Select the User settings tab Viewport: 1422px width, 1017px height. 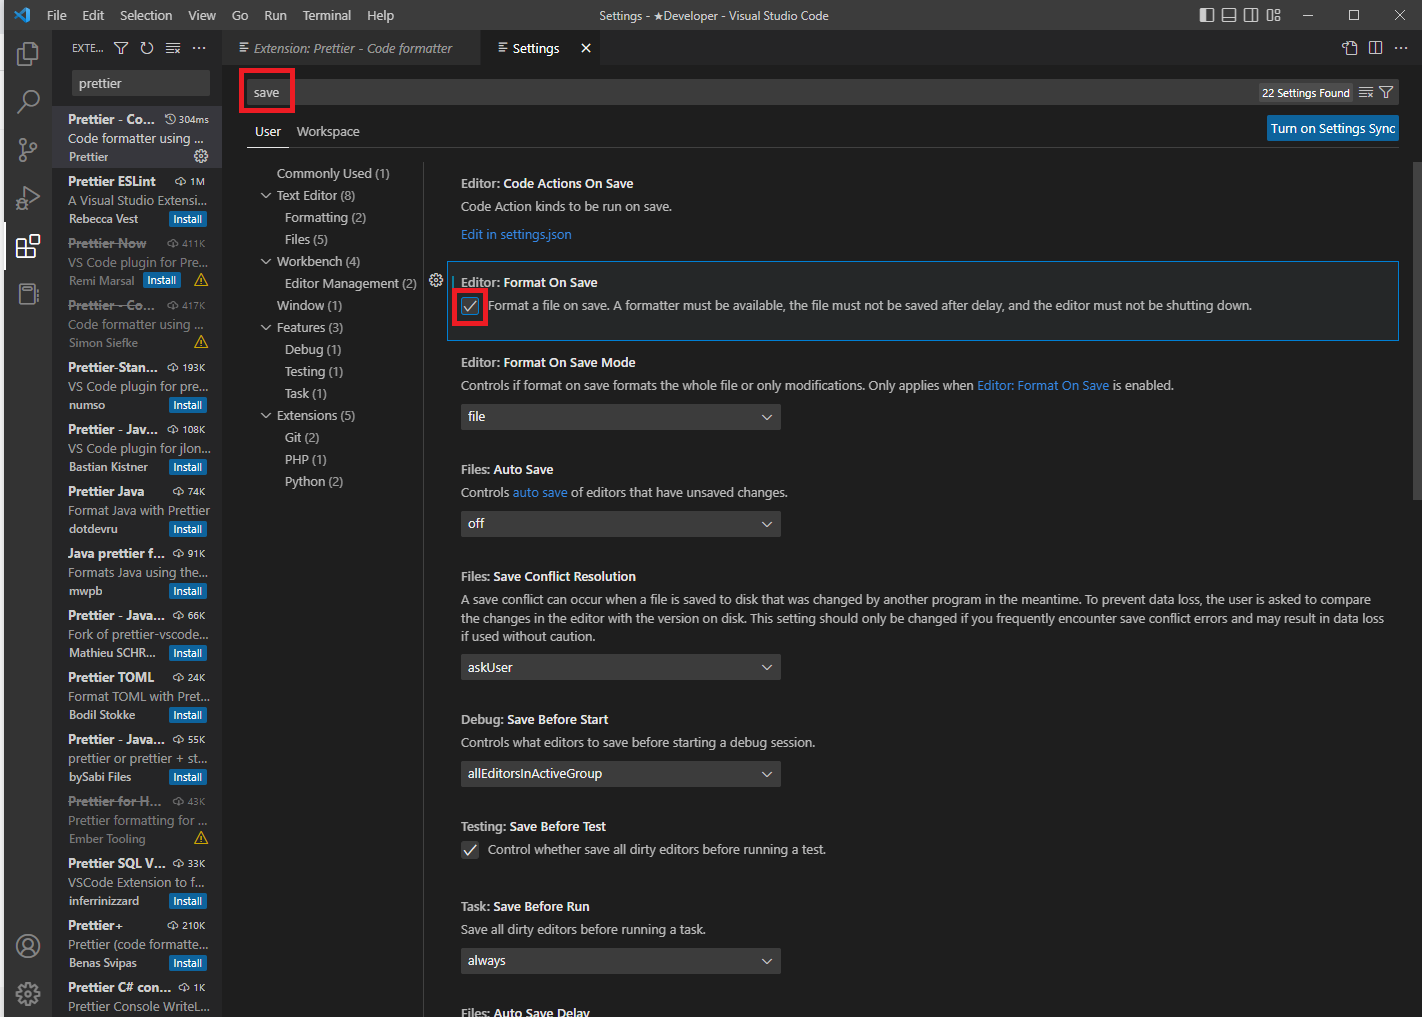pos(268,132)
